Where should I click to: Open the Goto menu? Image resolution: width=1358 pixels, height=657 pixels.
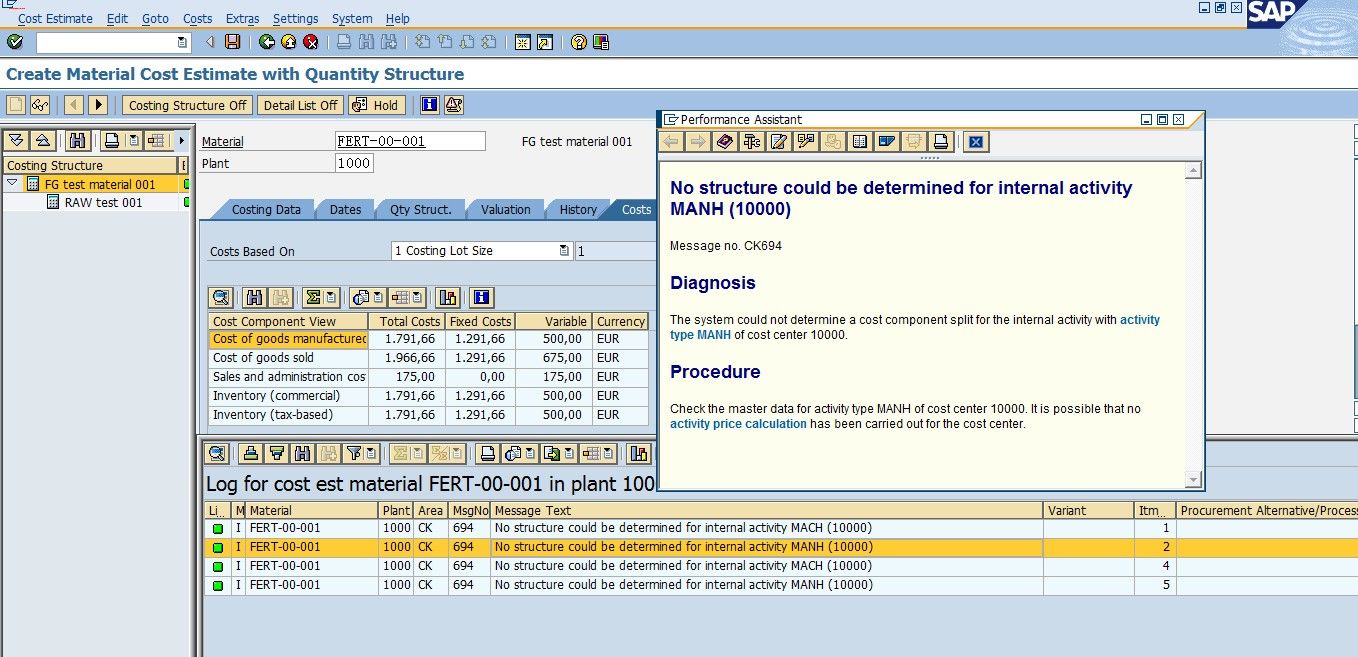point(155,18)
